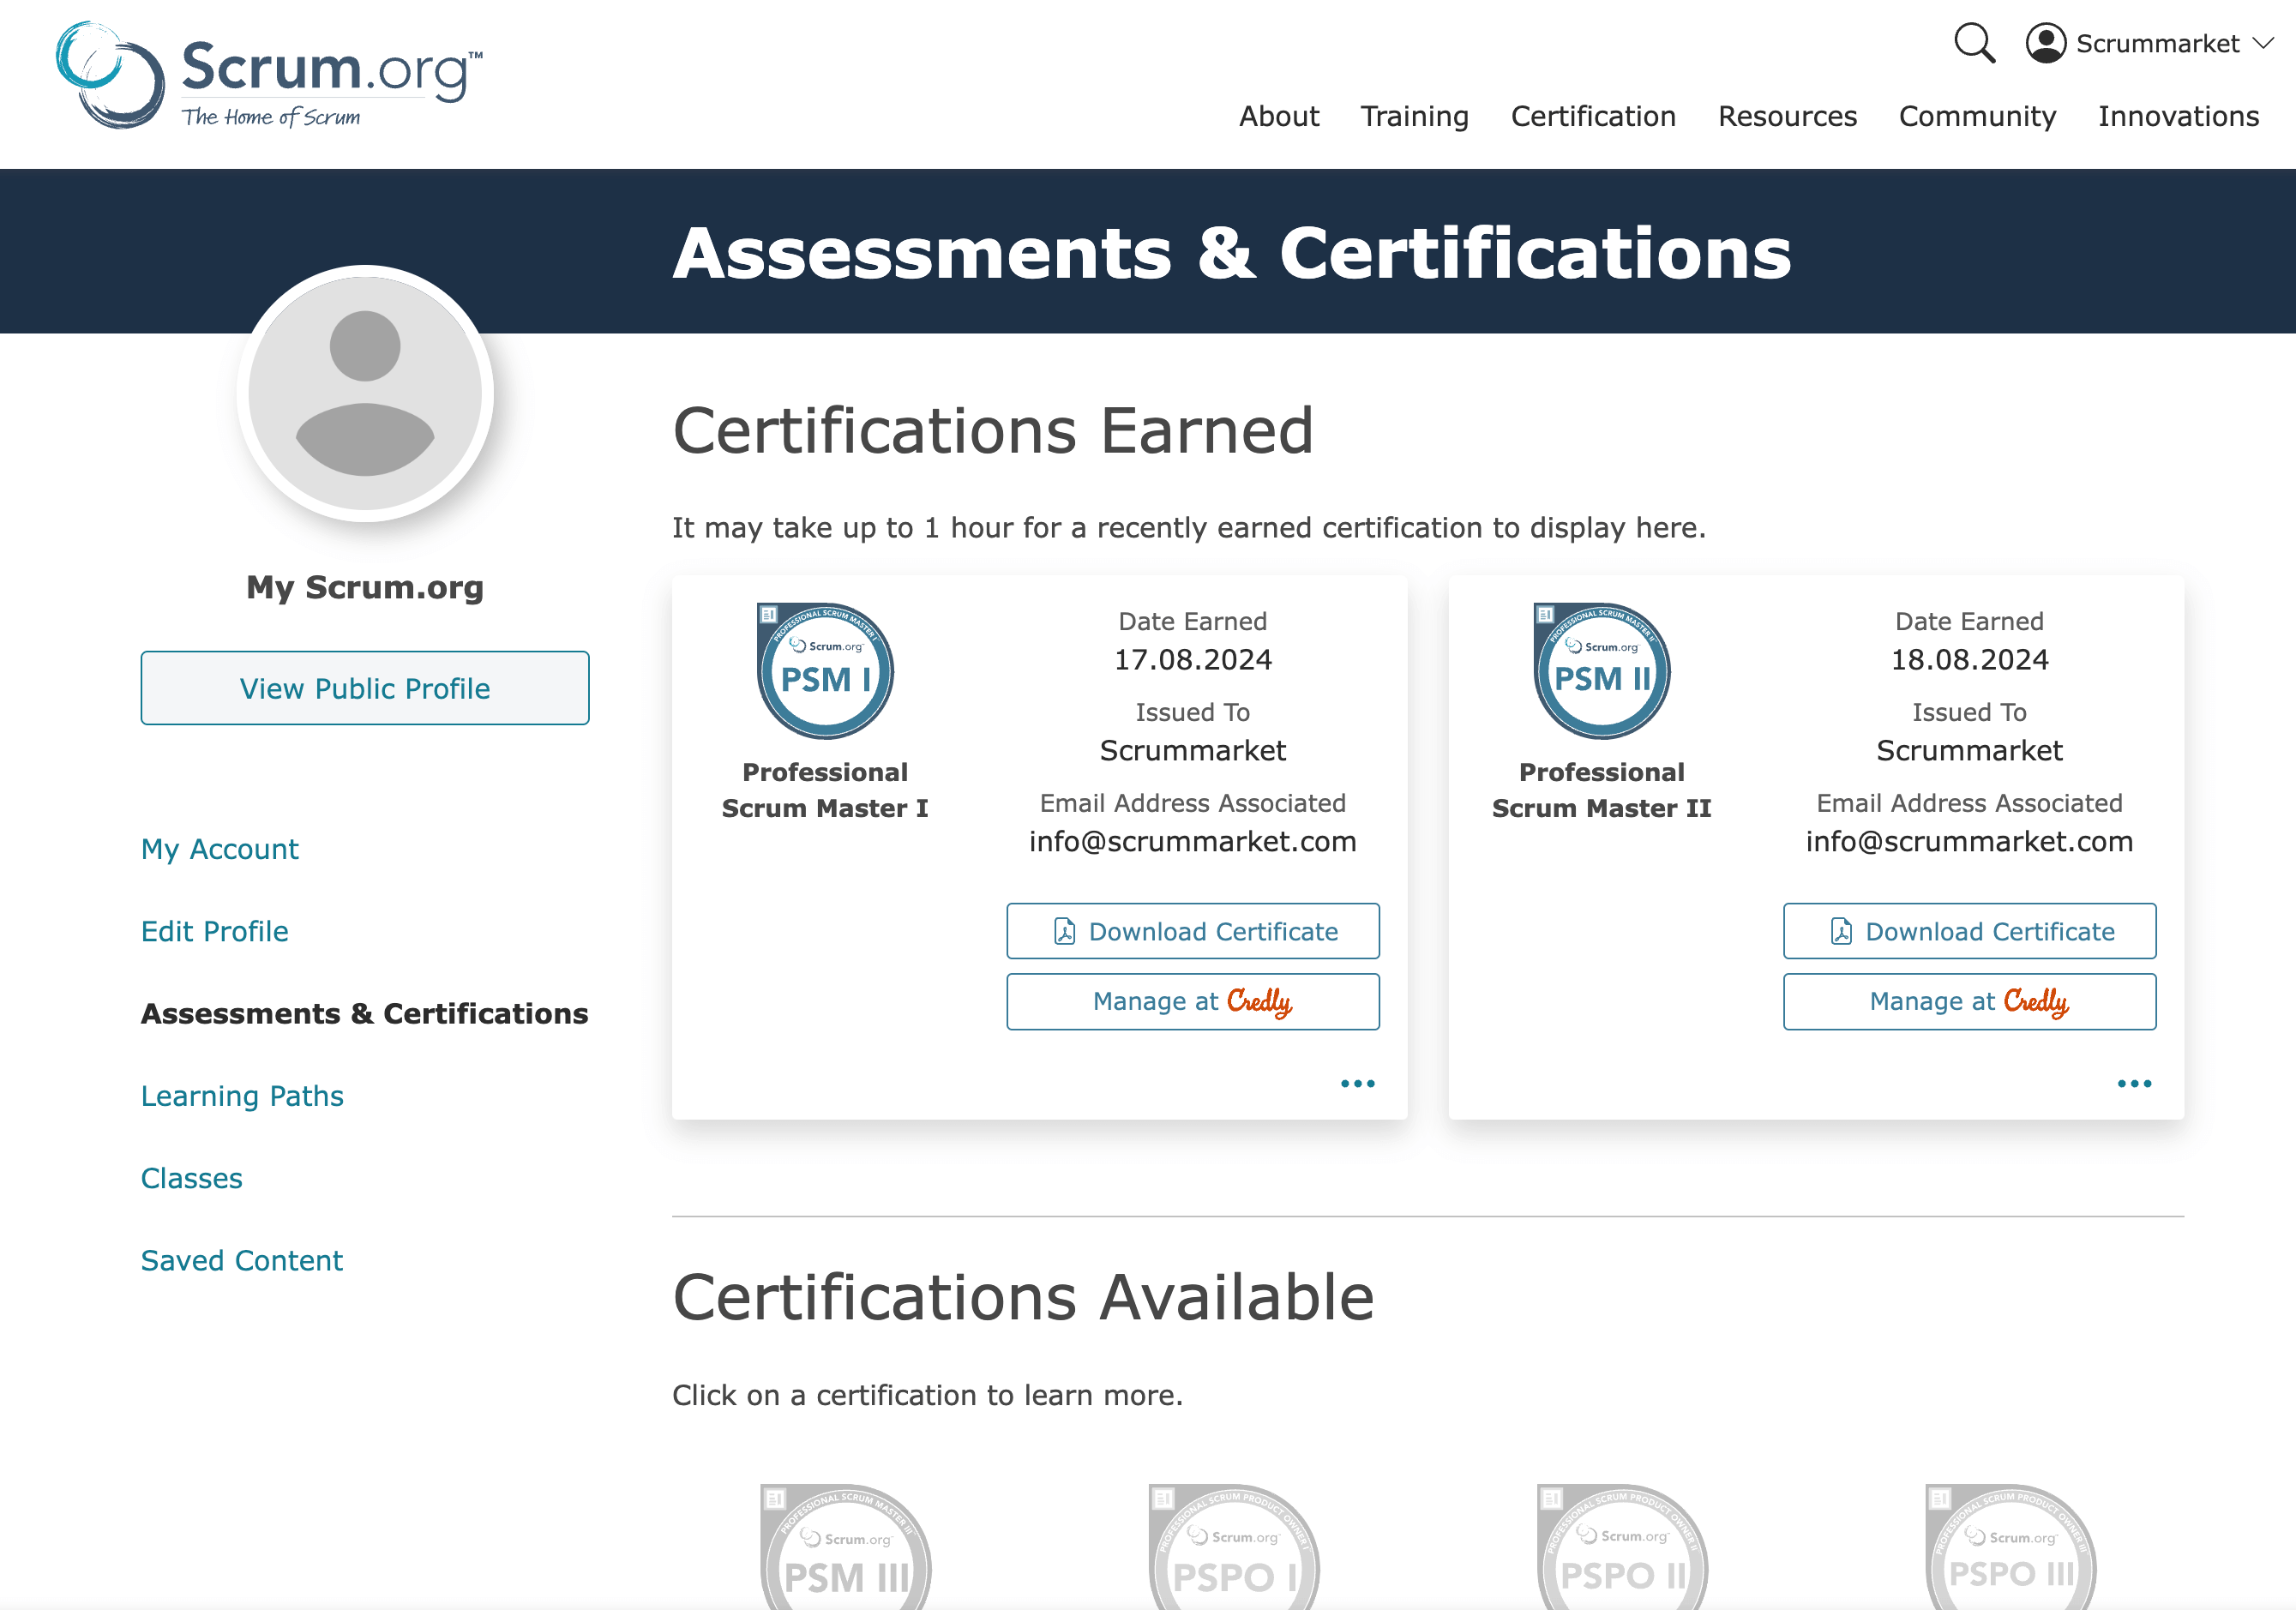This screenshot has height=1610, width=2296.
Task: Click the PSM II badge icon
Action: click(x=1601, y=671)
